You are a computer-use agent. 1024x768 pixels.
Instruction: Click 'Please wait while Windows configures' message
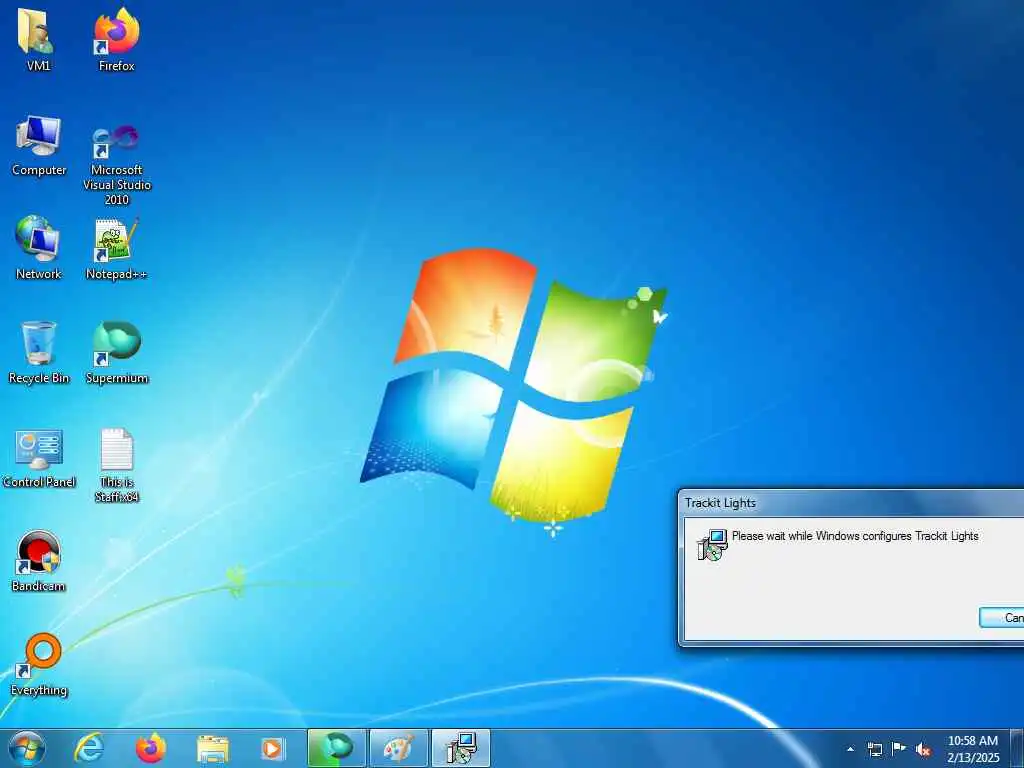(855, 536)
